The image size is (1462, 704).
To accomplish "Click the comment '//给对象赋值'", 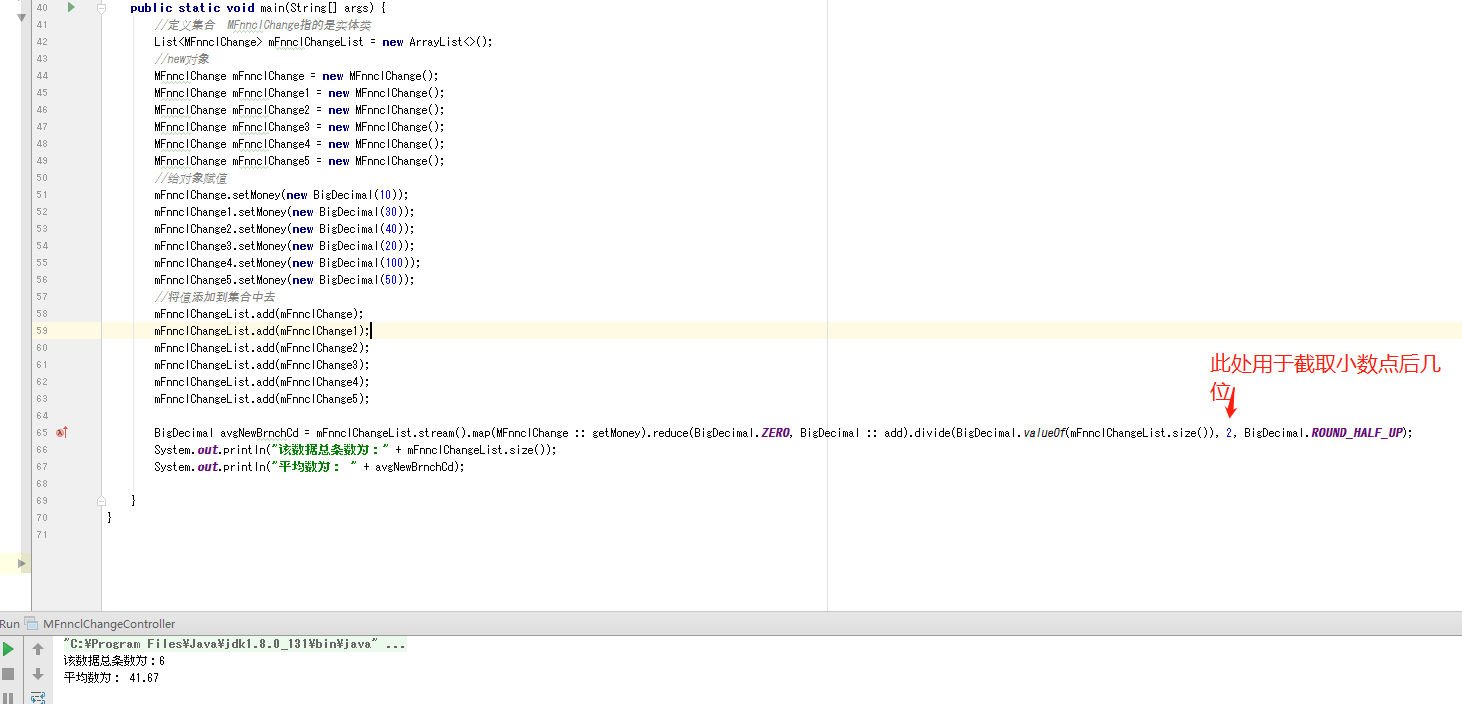I will [x=190, y=178].
